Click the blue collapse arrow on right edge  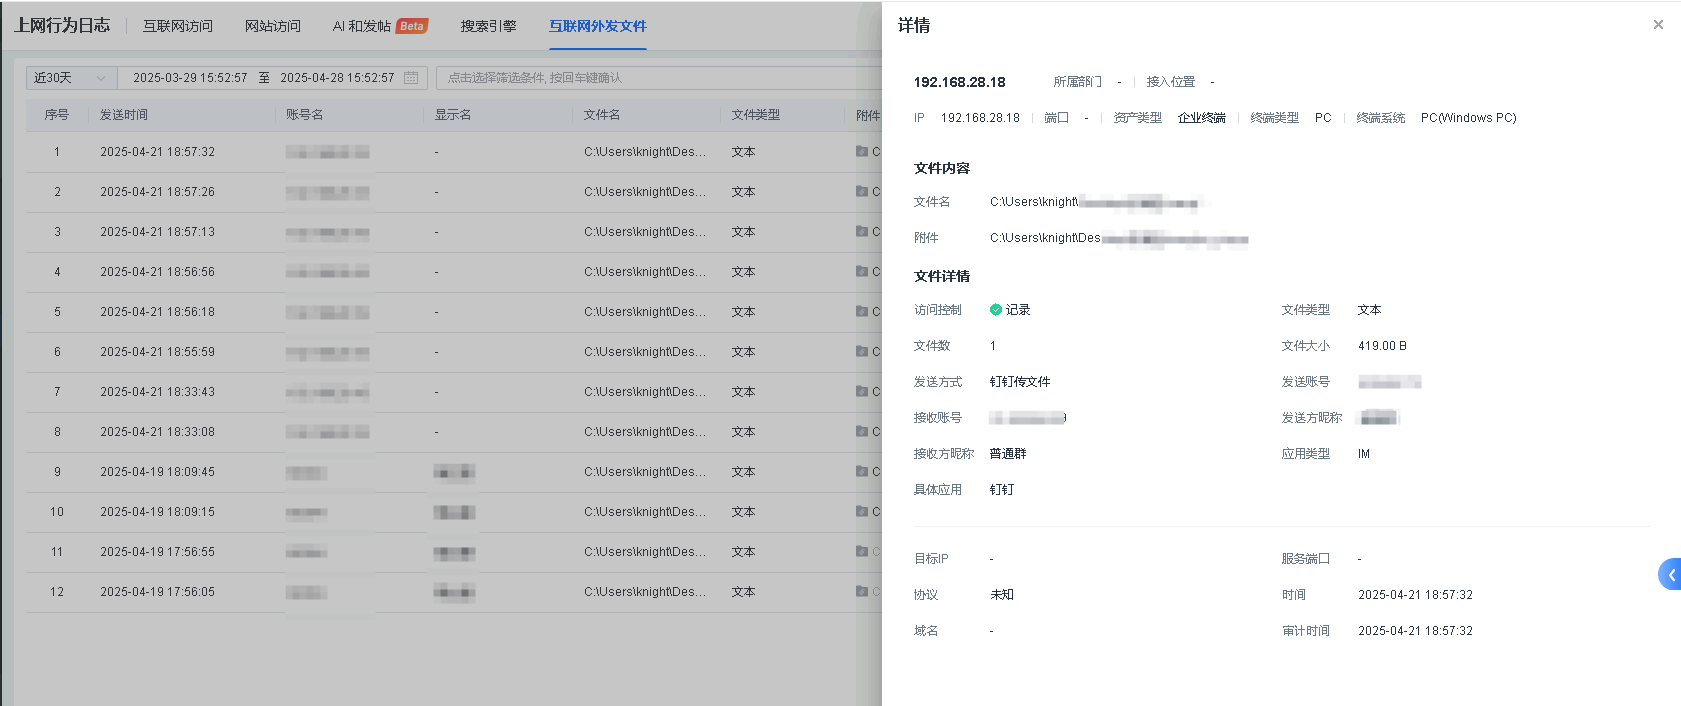[x=1670, y=574]
